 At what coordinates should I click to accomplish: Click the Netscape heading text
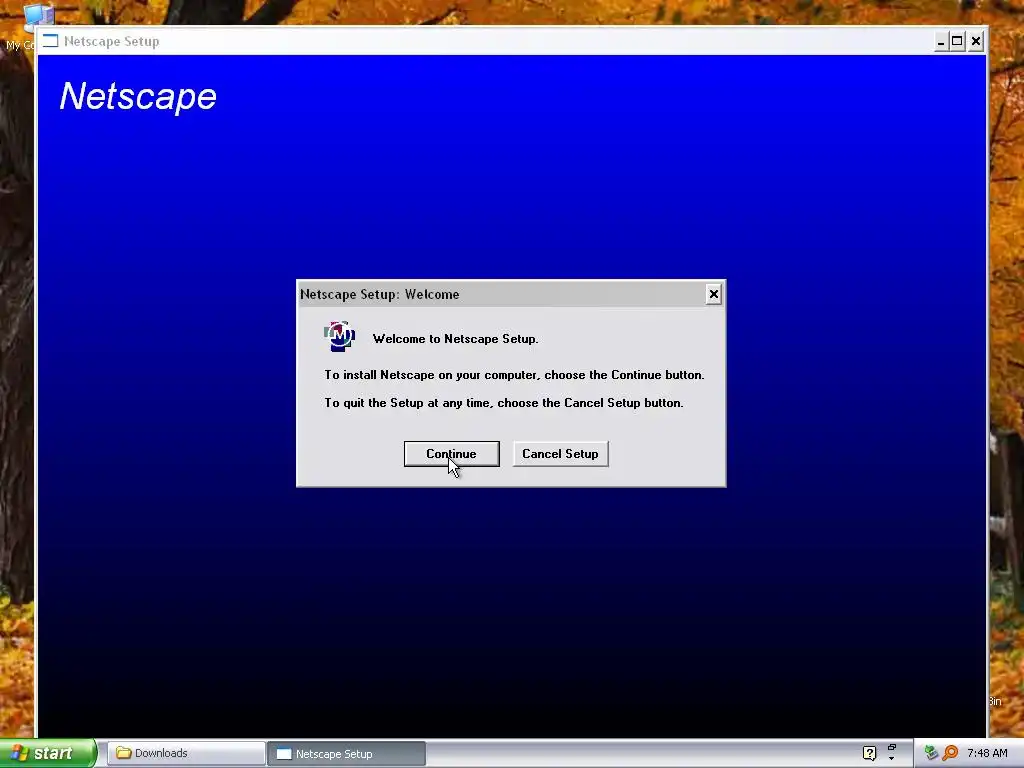click(x=138, y=97)
